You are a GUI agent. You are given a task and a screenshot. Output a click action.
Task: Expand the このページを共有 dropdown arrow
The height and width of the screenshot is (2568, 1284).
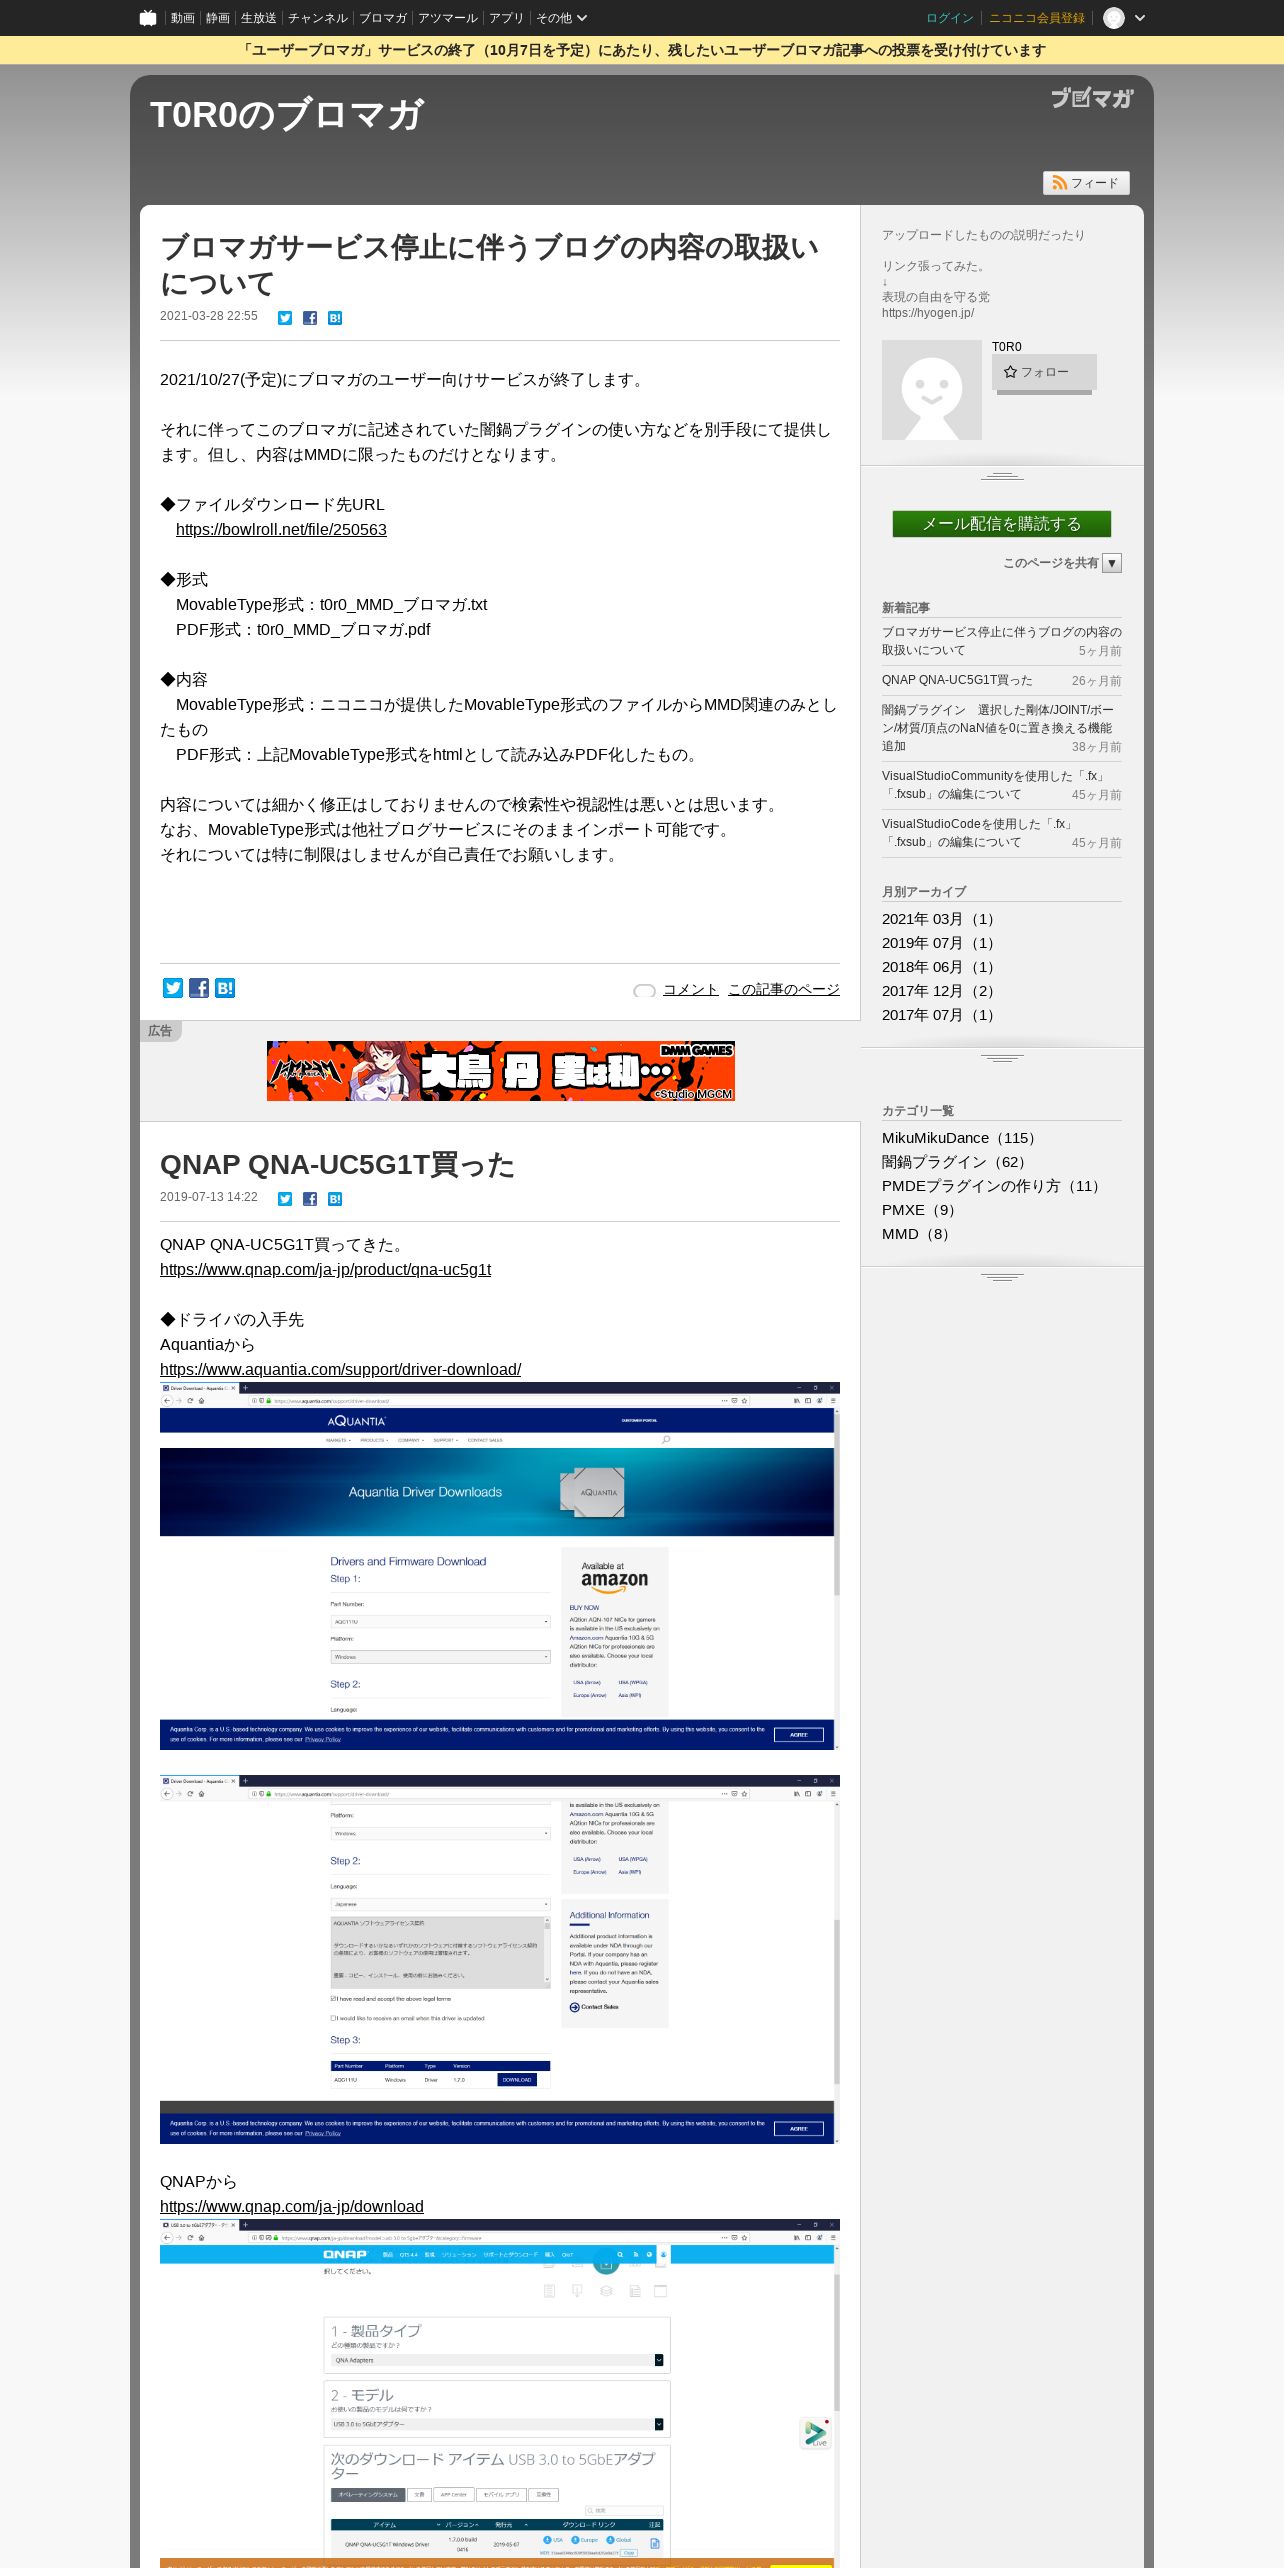tap(1112, 563)
